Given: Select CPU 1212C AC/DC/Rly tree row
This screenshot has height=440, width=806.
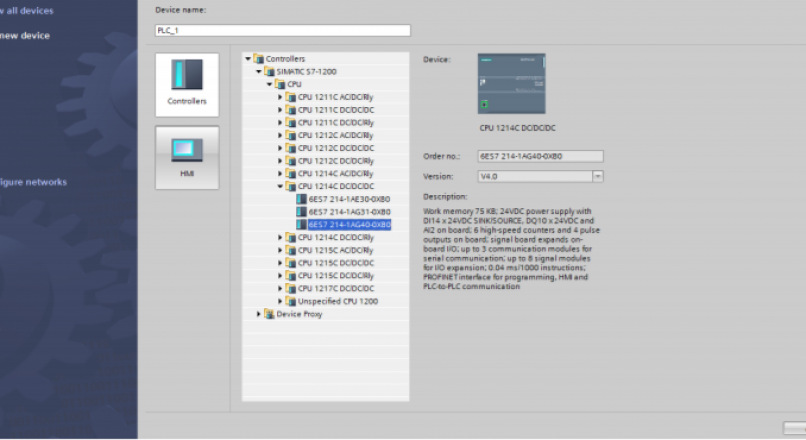Looking at the screenshot, I should pyautogui.click(x=325, y=135).
